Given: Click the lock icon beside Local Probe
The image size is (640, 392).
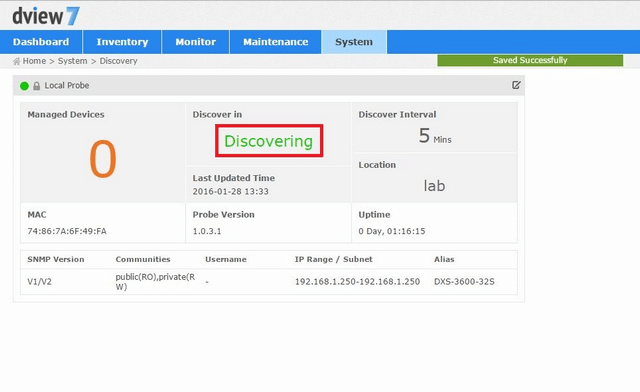Looking at the screenshot, I should coord(36,86).
